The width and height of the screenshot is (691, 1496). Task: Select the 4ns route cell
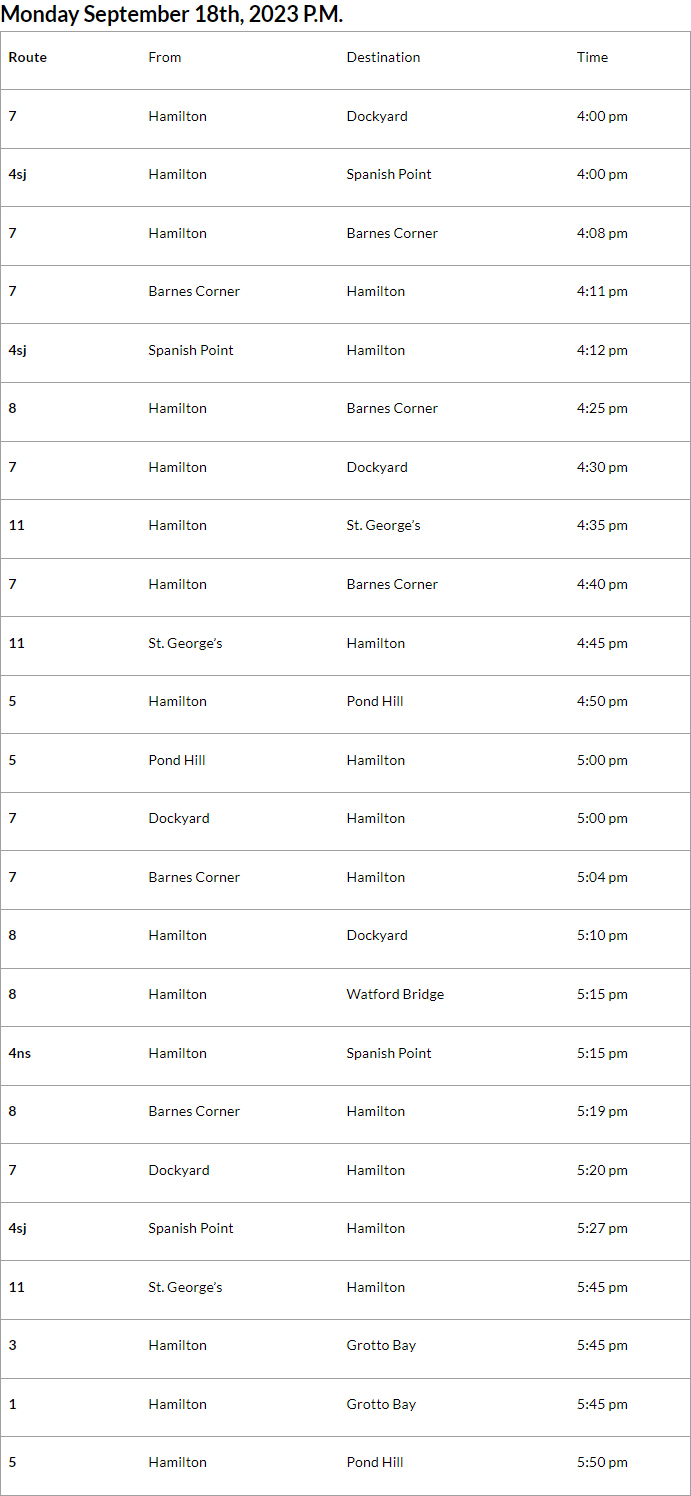point(20,1053)
